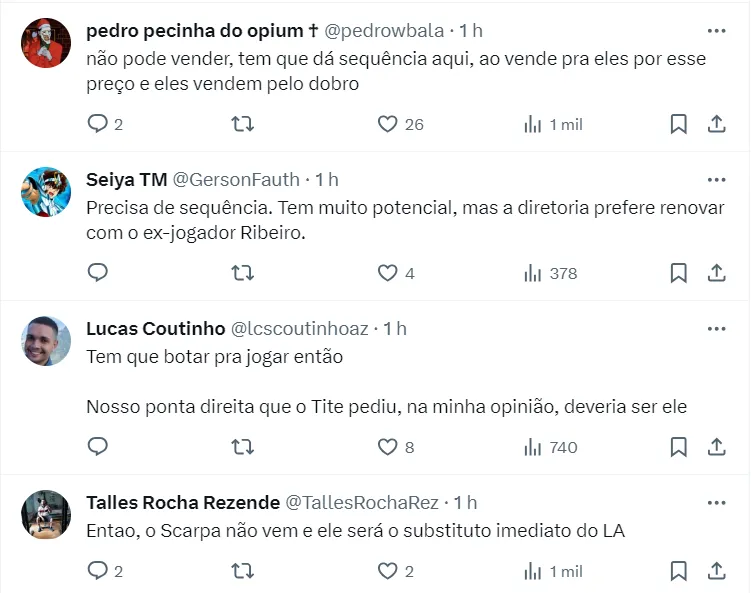Open more options on Talles Rocha Rezende's tweet
This screenshot has width=751, height=593.
(716, 502)
